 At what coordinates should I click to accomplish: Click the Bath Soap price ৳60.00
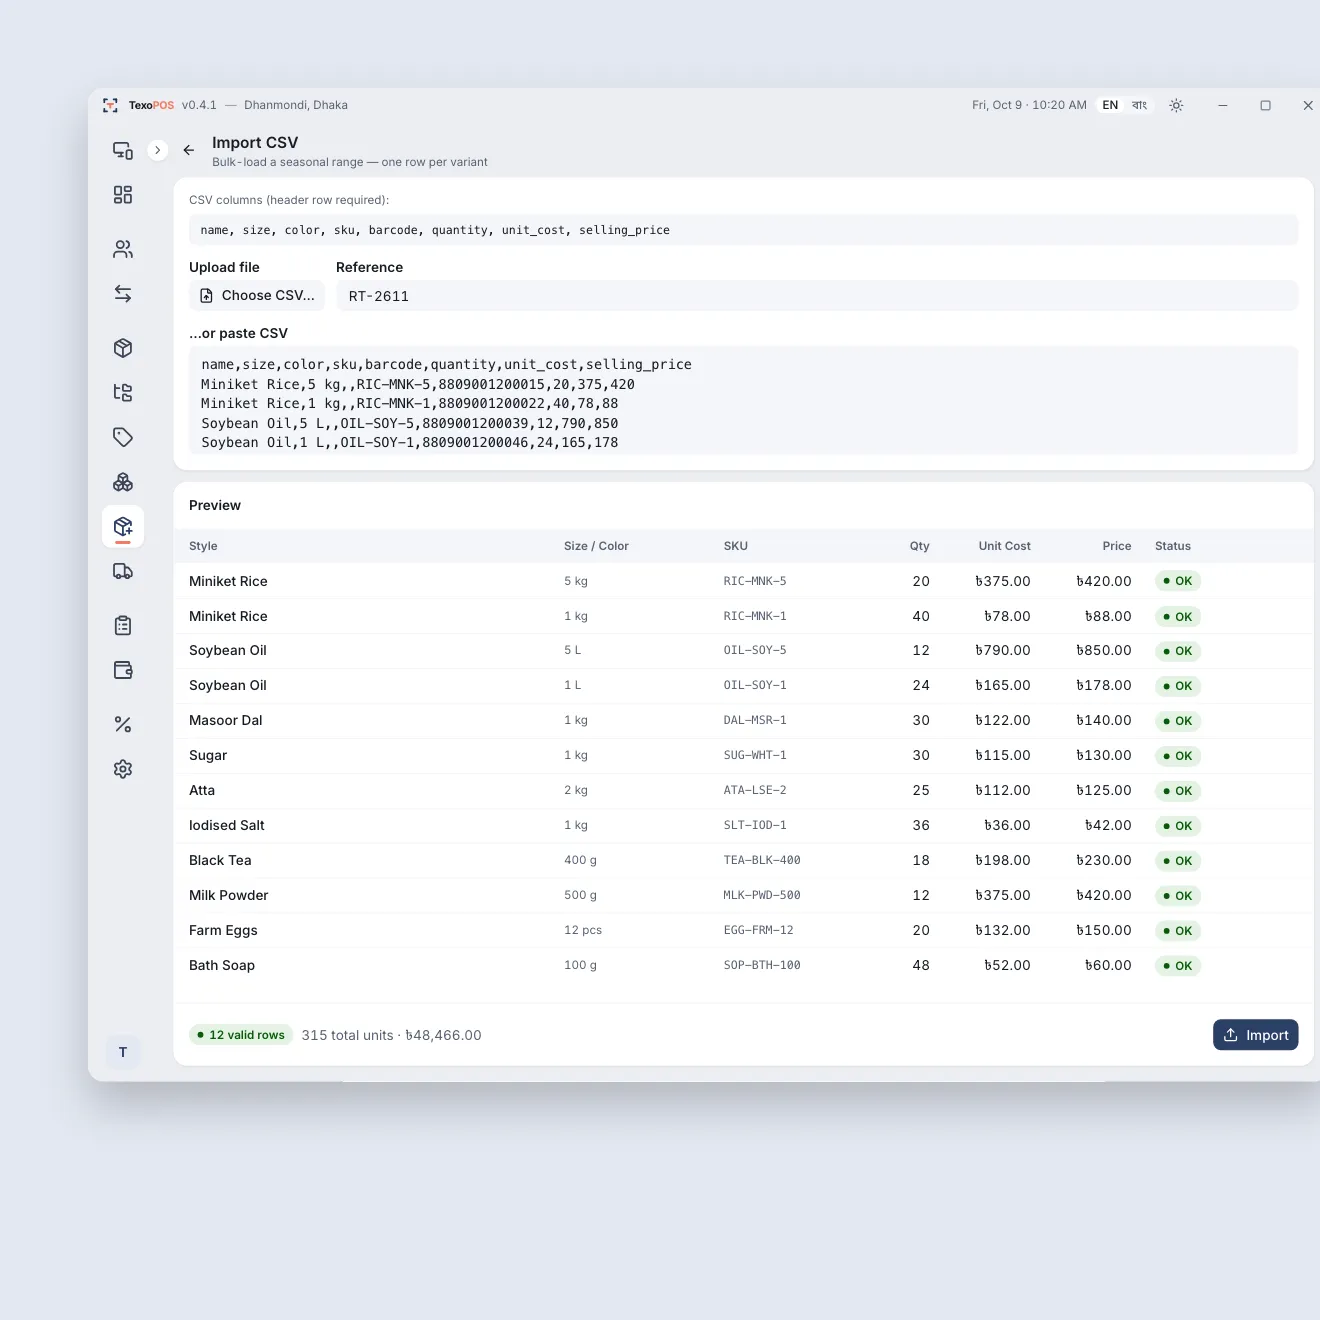(x=1108, y=965)
